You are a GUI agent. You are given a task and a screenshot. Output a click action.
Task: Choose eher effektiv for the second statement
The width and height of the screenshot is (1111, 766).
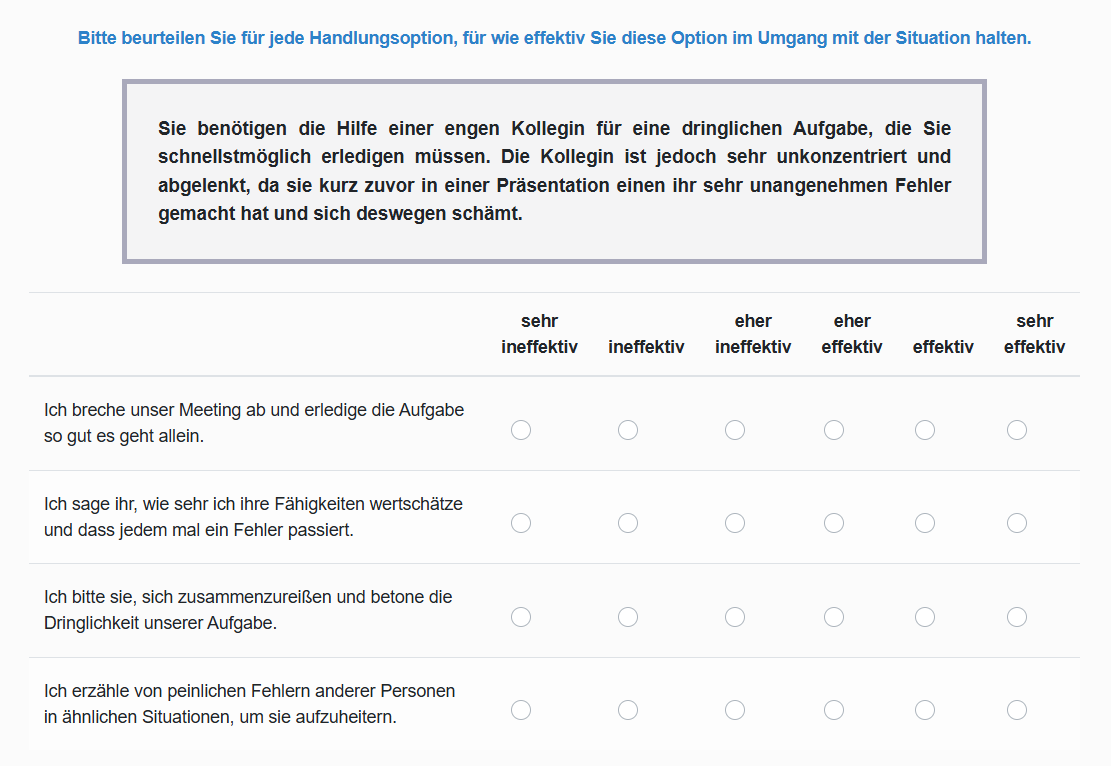pos(833,522)
